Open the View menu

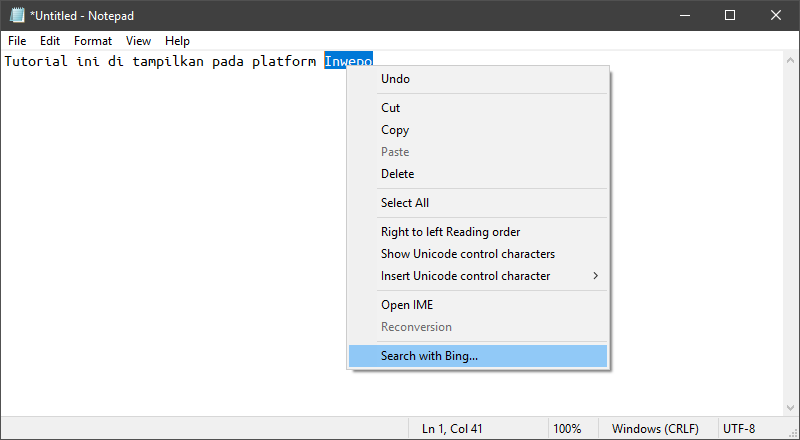(x=138, y=41)
